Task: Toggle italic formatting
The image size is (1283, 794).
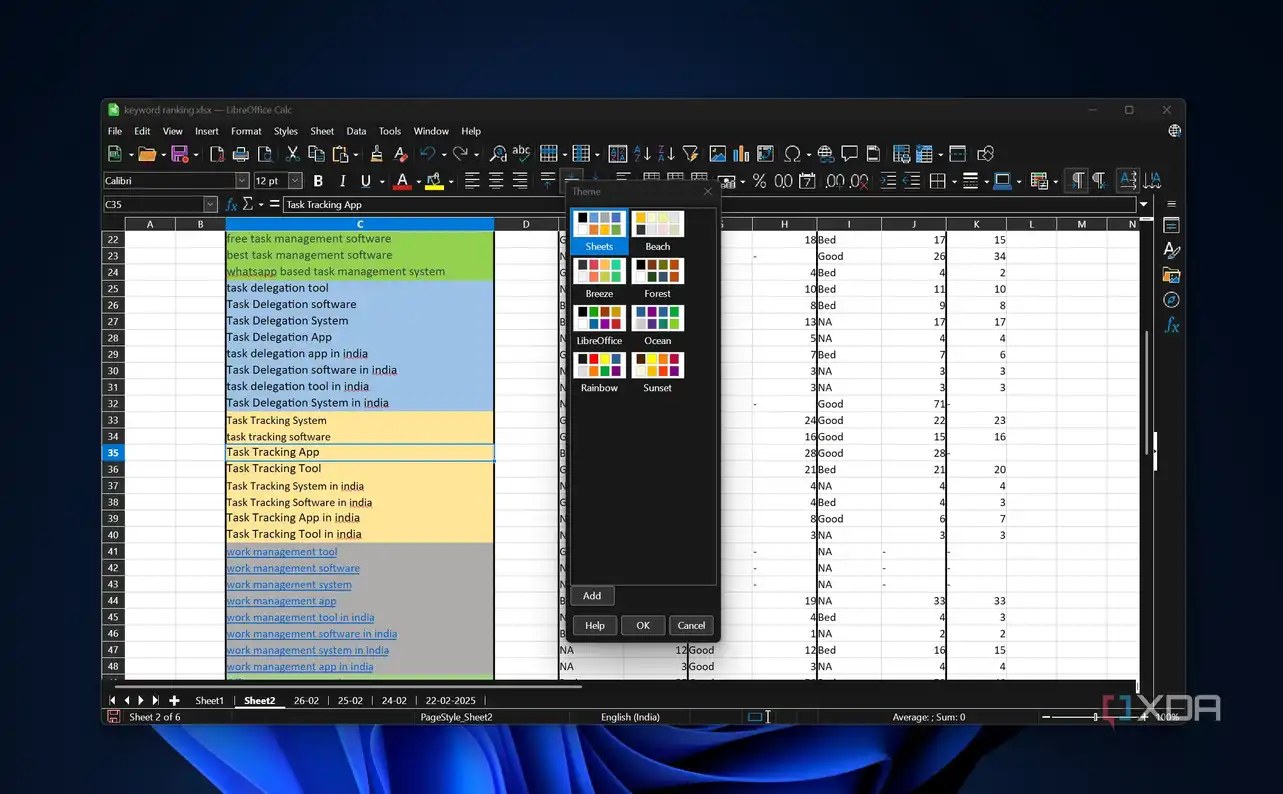Action: click(x=342, y=181)
